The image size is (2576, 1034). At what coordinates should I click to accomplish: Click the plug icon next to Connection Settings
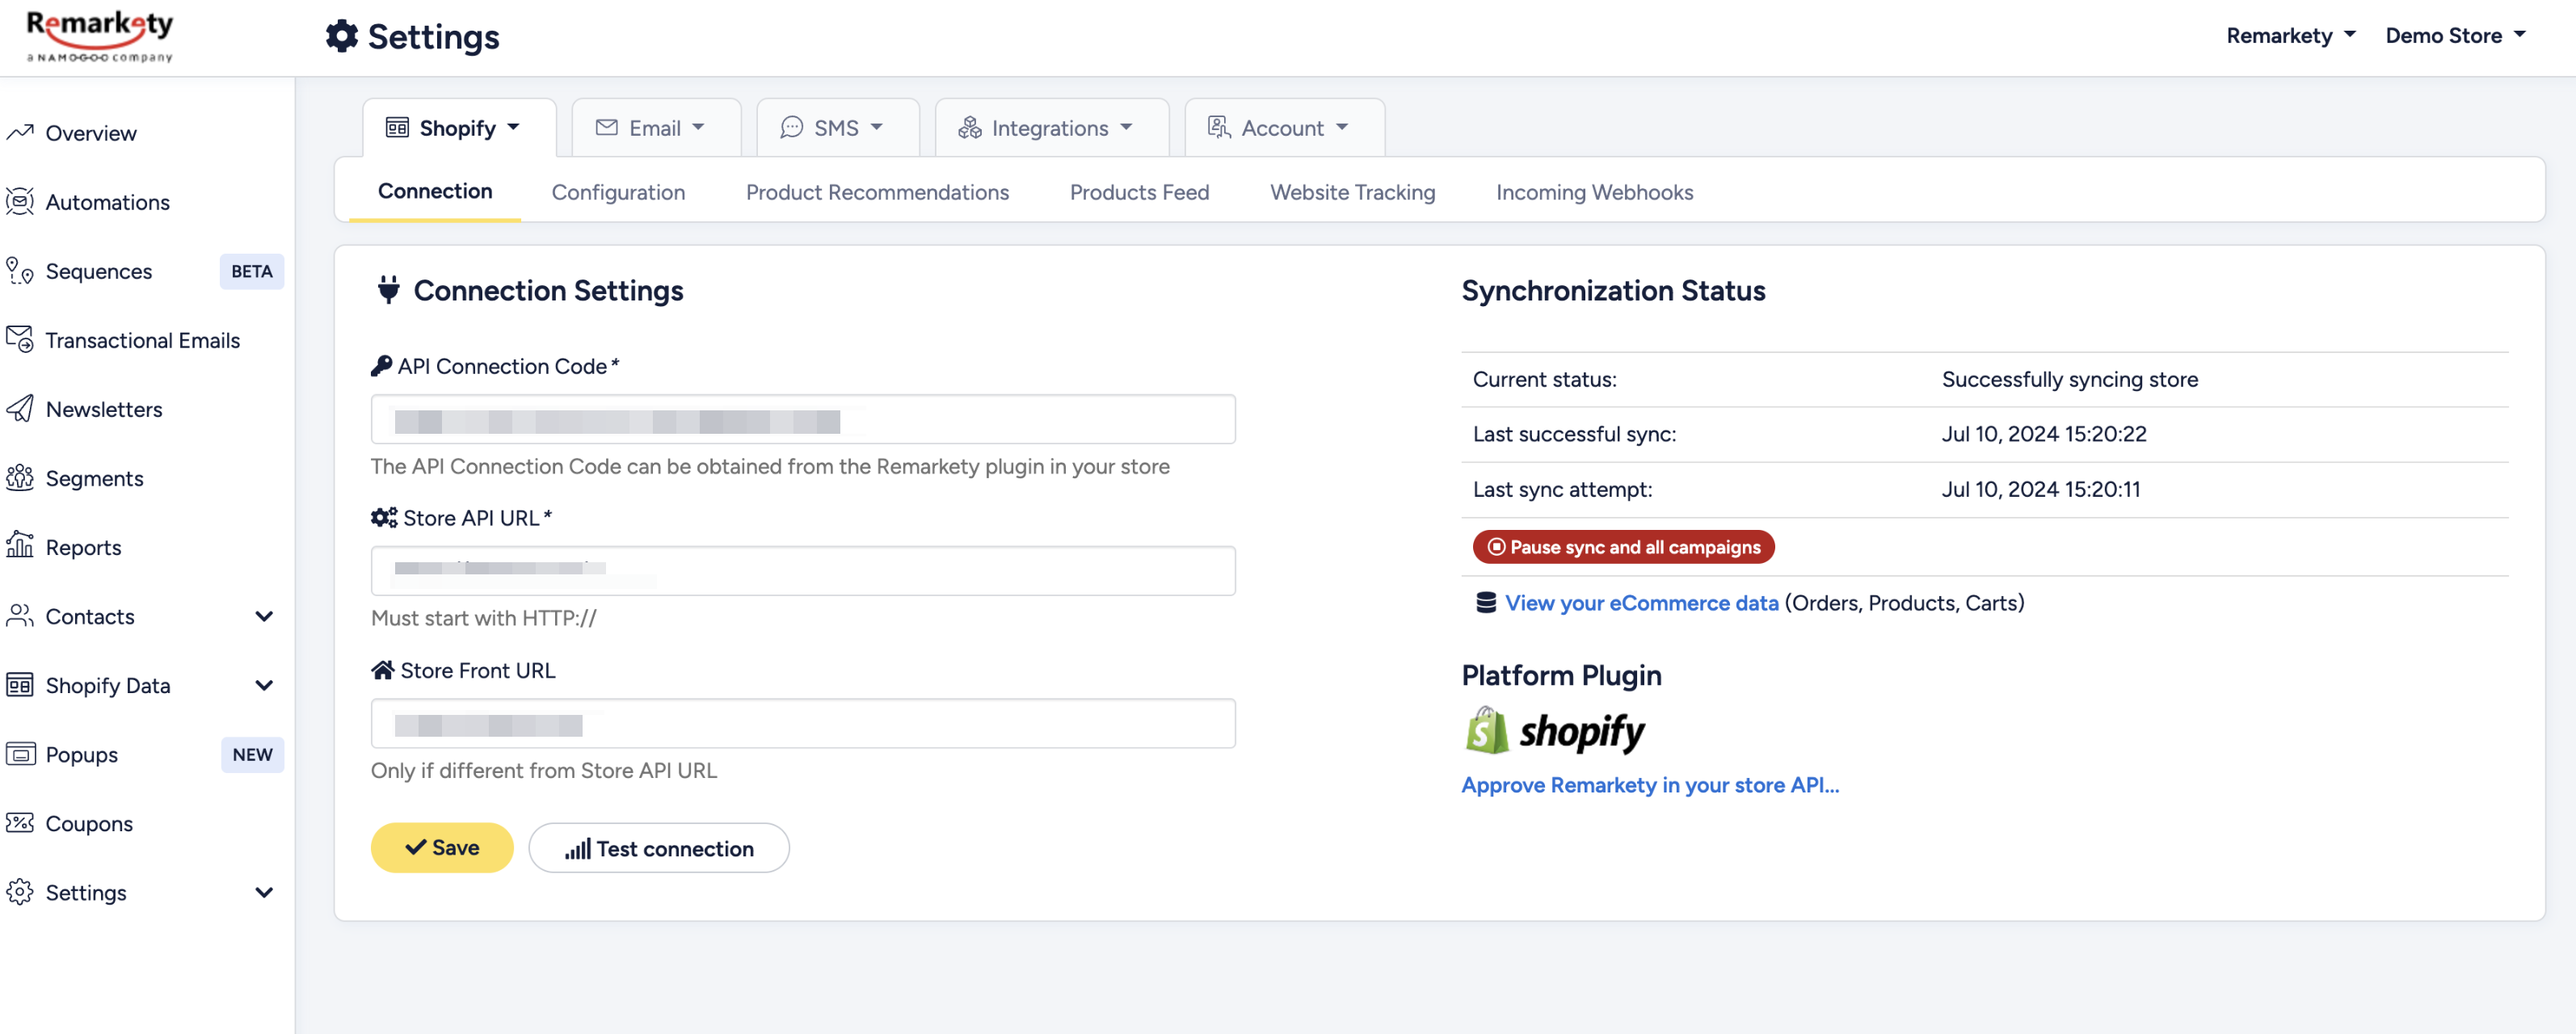tap(388, 290)
